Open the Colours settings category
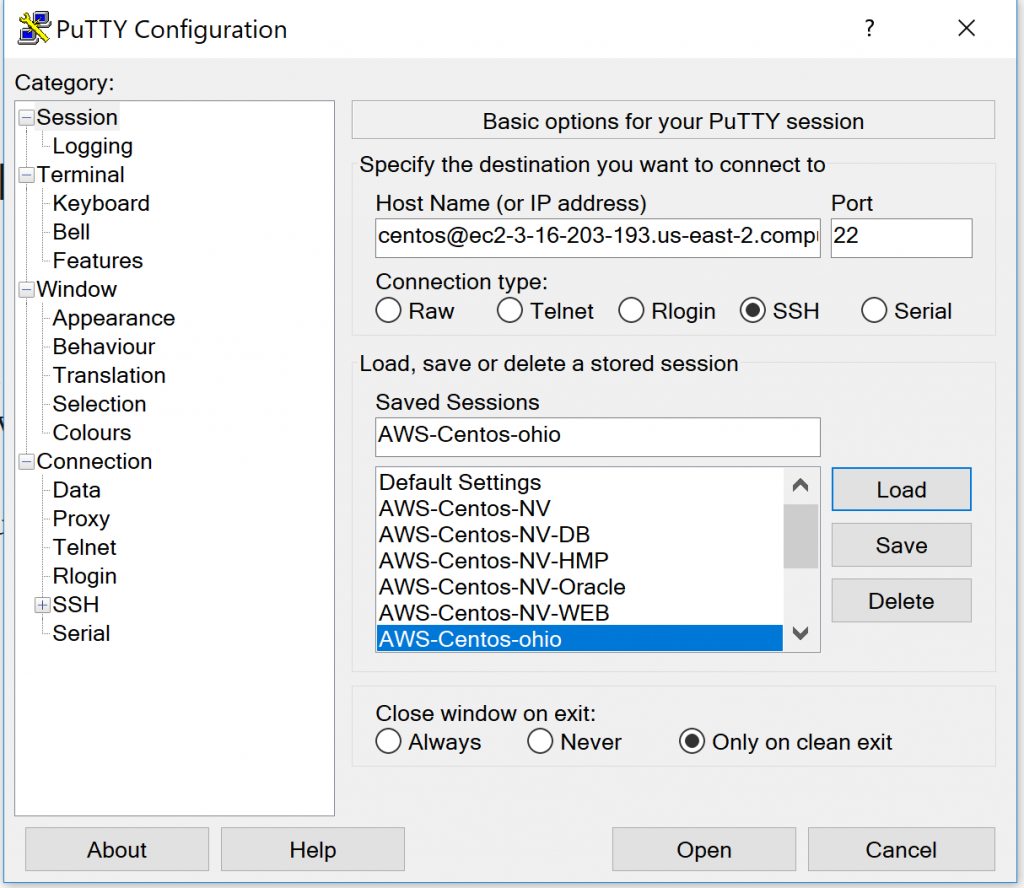 (x=92, y=433)
